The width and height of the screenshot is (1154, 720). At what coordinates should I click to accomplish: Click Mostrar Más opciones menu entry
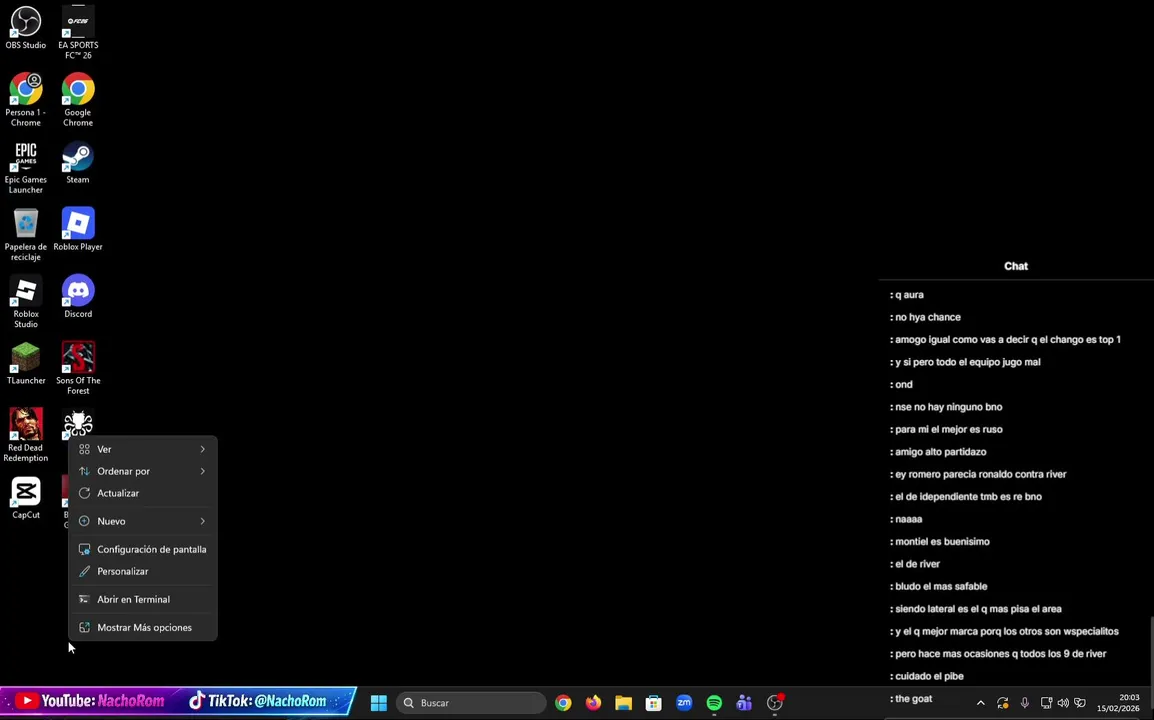[x=143, y=627]
